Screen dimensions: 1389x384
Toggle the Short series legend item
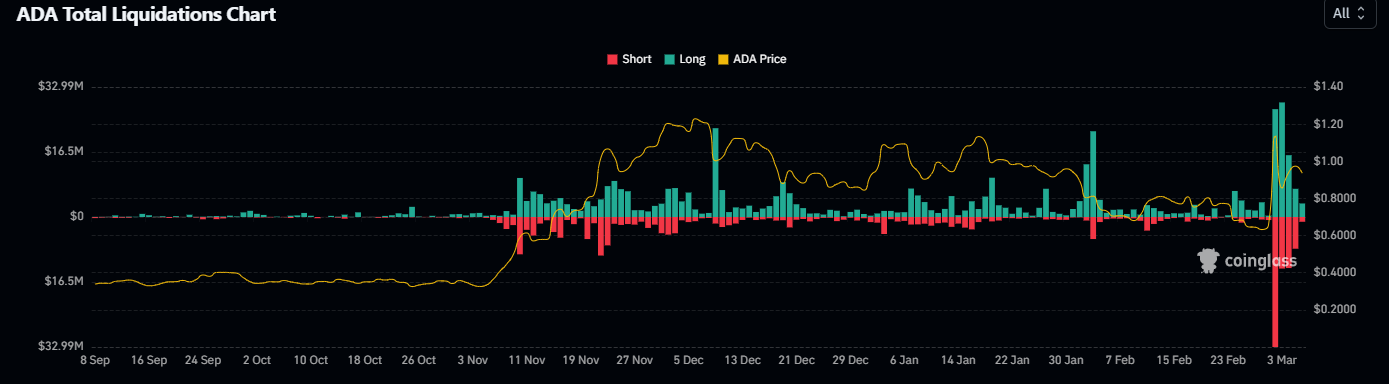coord(629,59)
